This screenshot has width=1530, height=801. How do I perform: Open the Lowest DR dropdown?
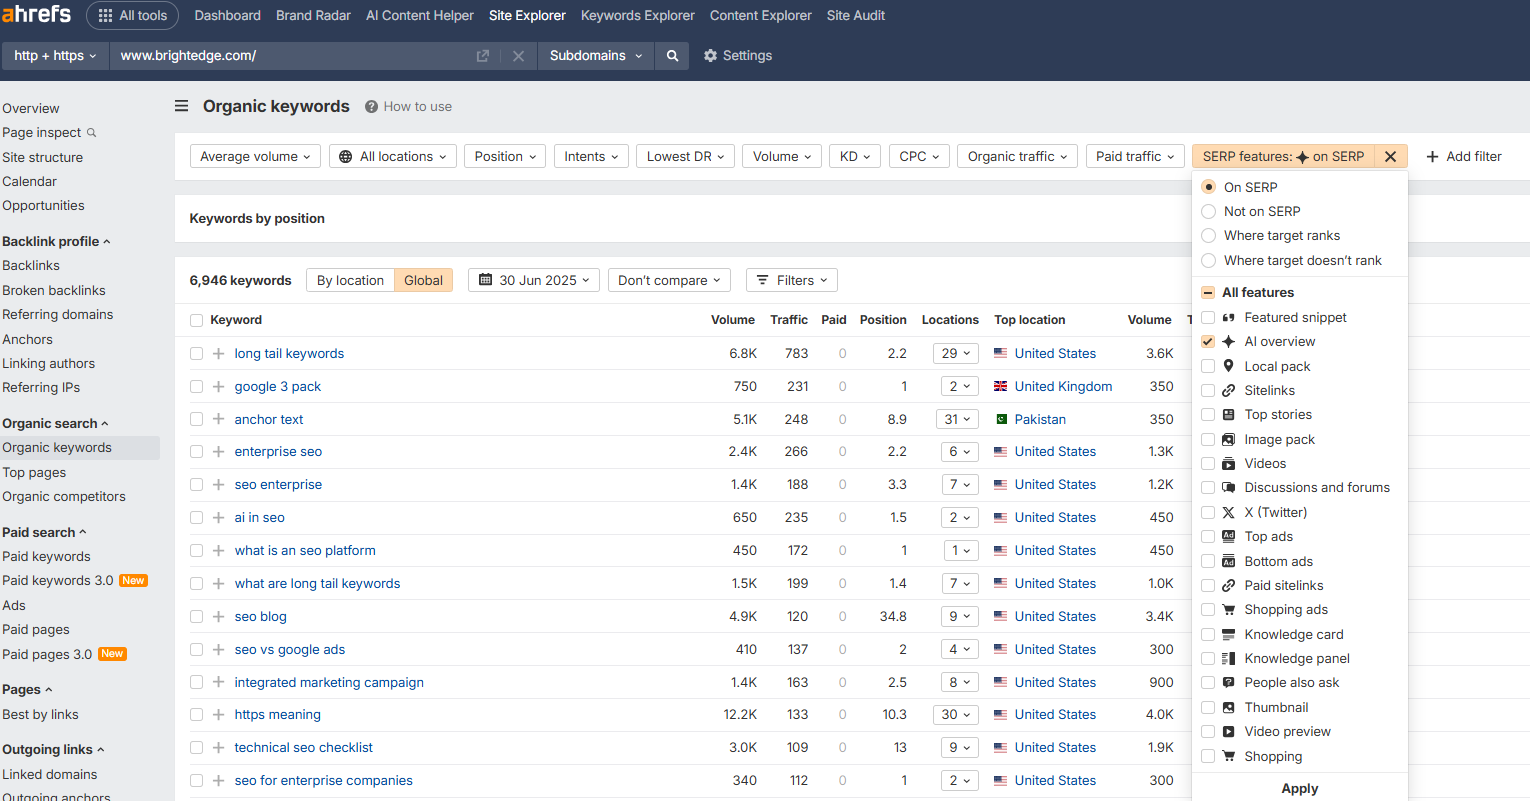click(x=685, y=156)
